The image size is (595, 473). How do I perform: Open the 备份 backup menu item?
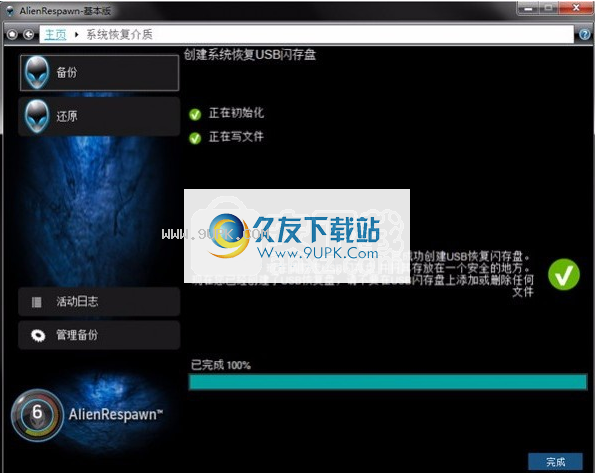click(99, 73)
